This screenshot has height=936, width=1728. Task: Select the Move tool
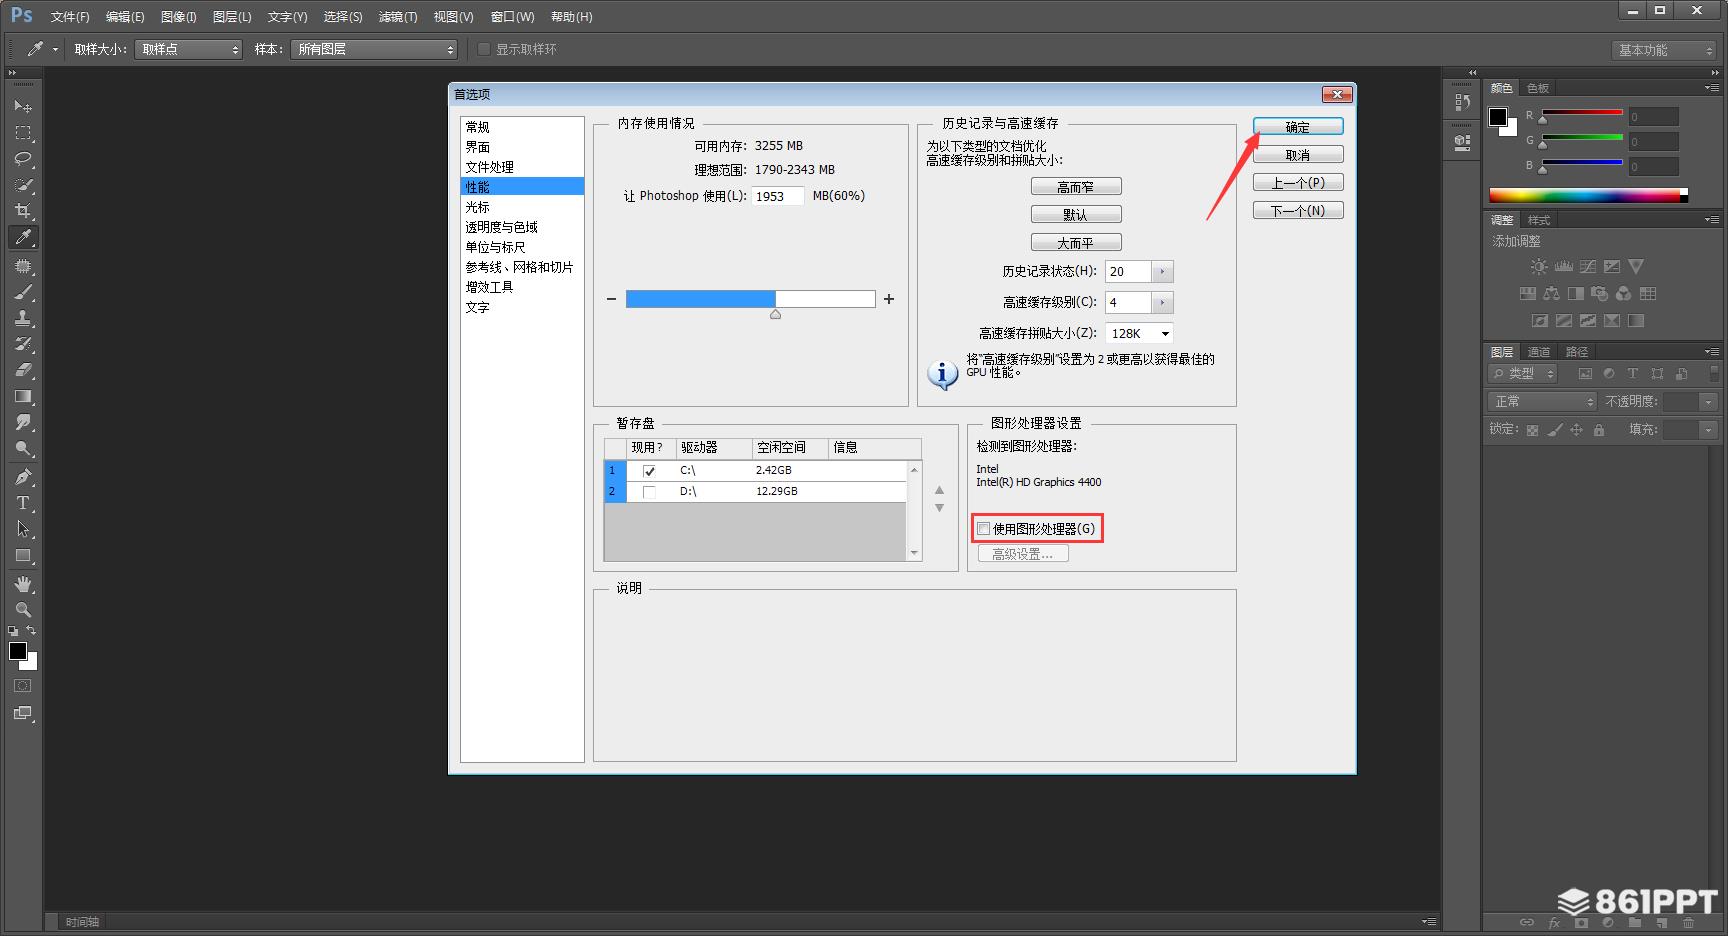tap(23, 106)
